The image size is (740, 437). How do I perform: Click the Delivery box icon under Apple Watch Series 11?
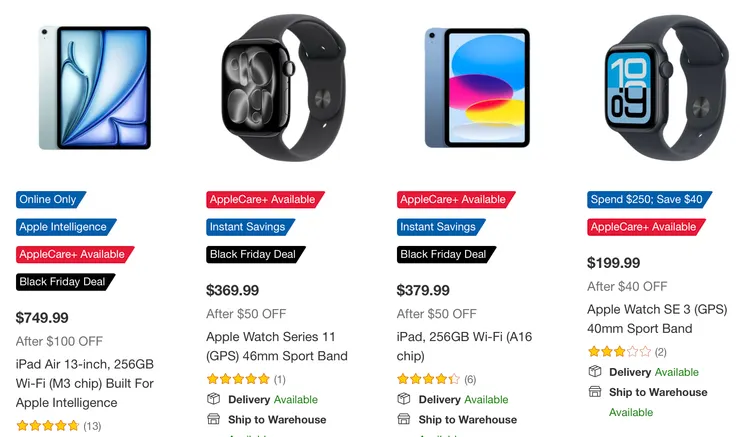[x=213, y=399]
